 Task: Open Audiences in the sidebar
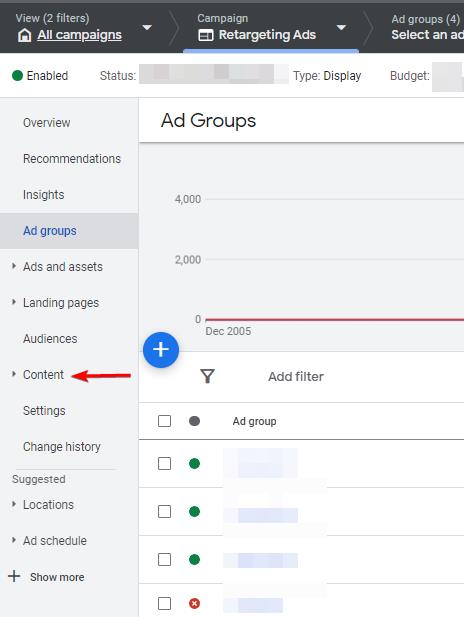[50, 339]
